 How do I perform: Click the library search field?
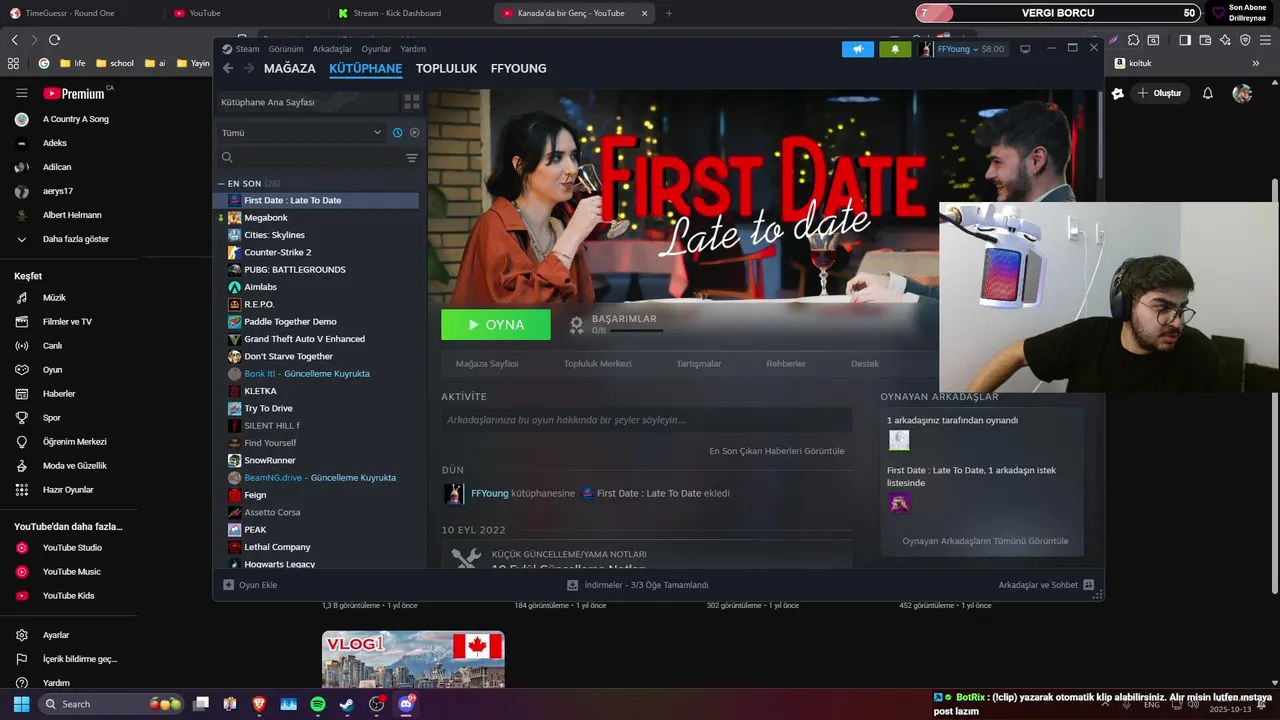tap(310, 158)
